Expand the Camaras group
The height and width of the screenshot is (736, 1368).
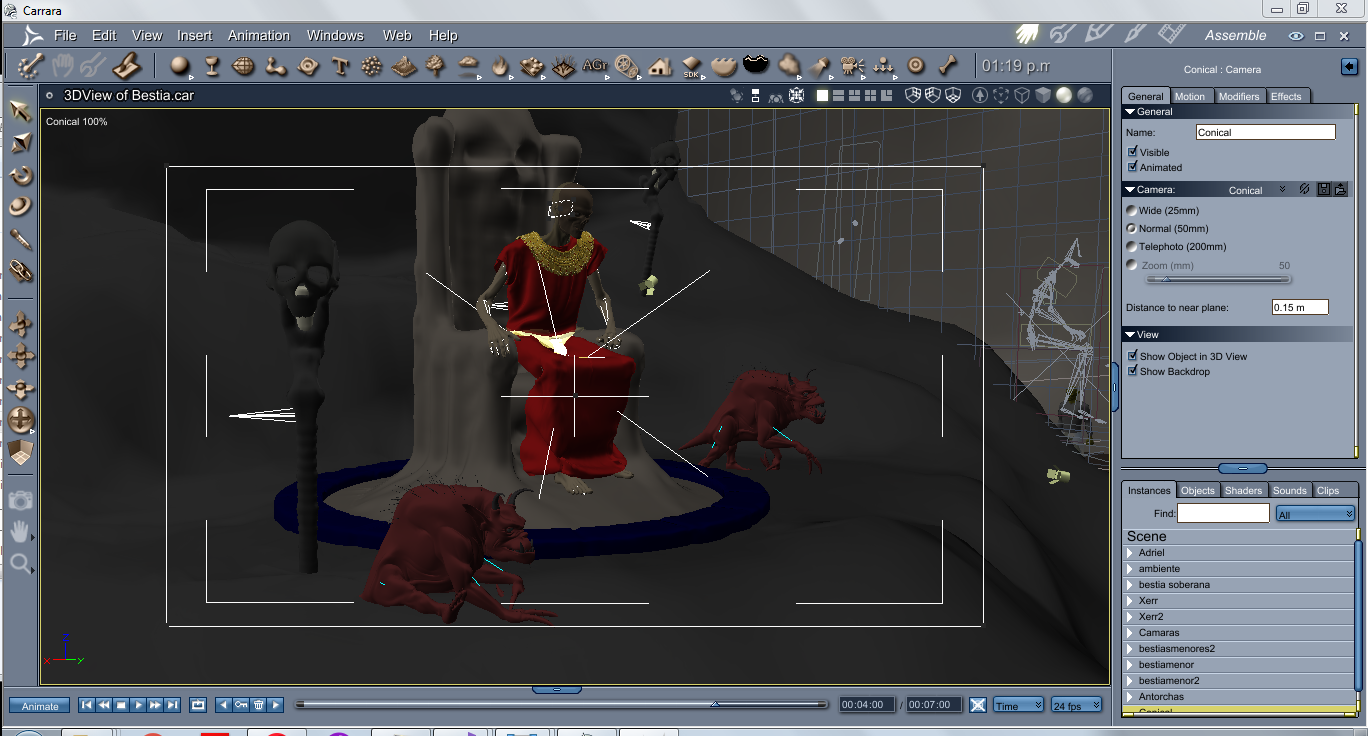pyautogui.click(x=1130, y=633)
